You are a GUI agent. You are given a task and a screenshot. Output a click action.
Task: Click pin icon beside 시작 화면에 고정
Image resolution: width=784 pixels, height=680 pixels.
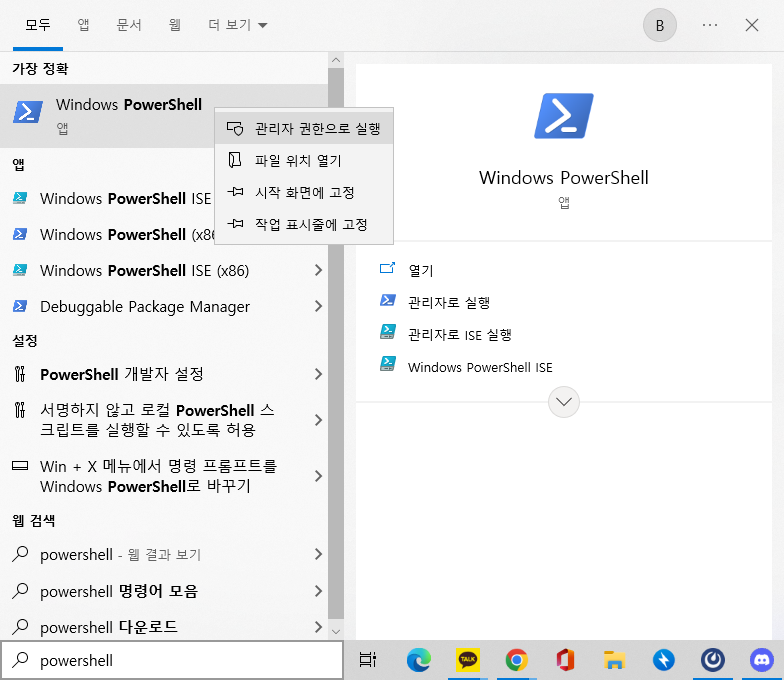coord(235,192)
